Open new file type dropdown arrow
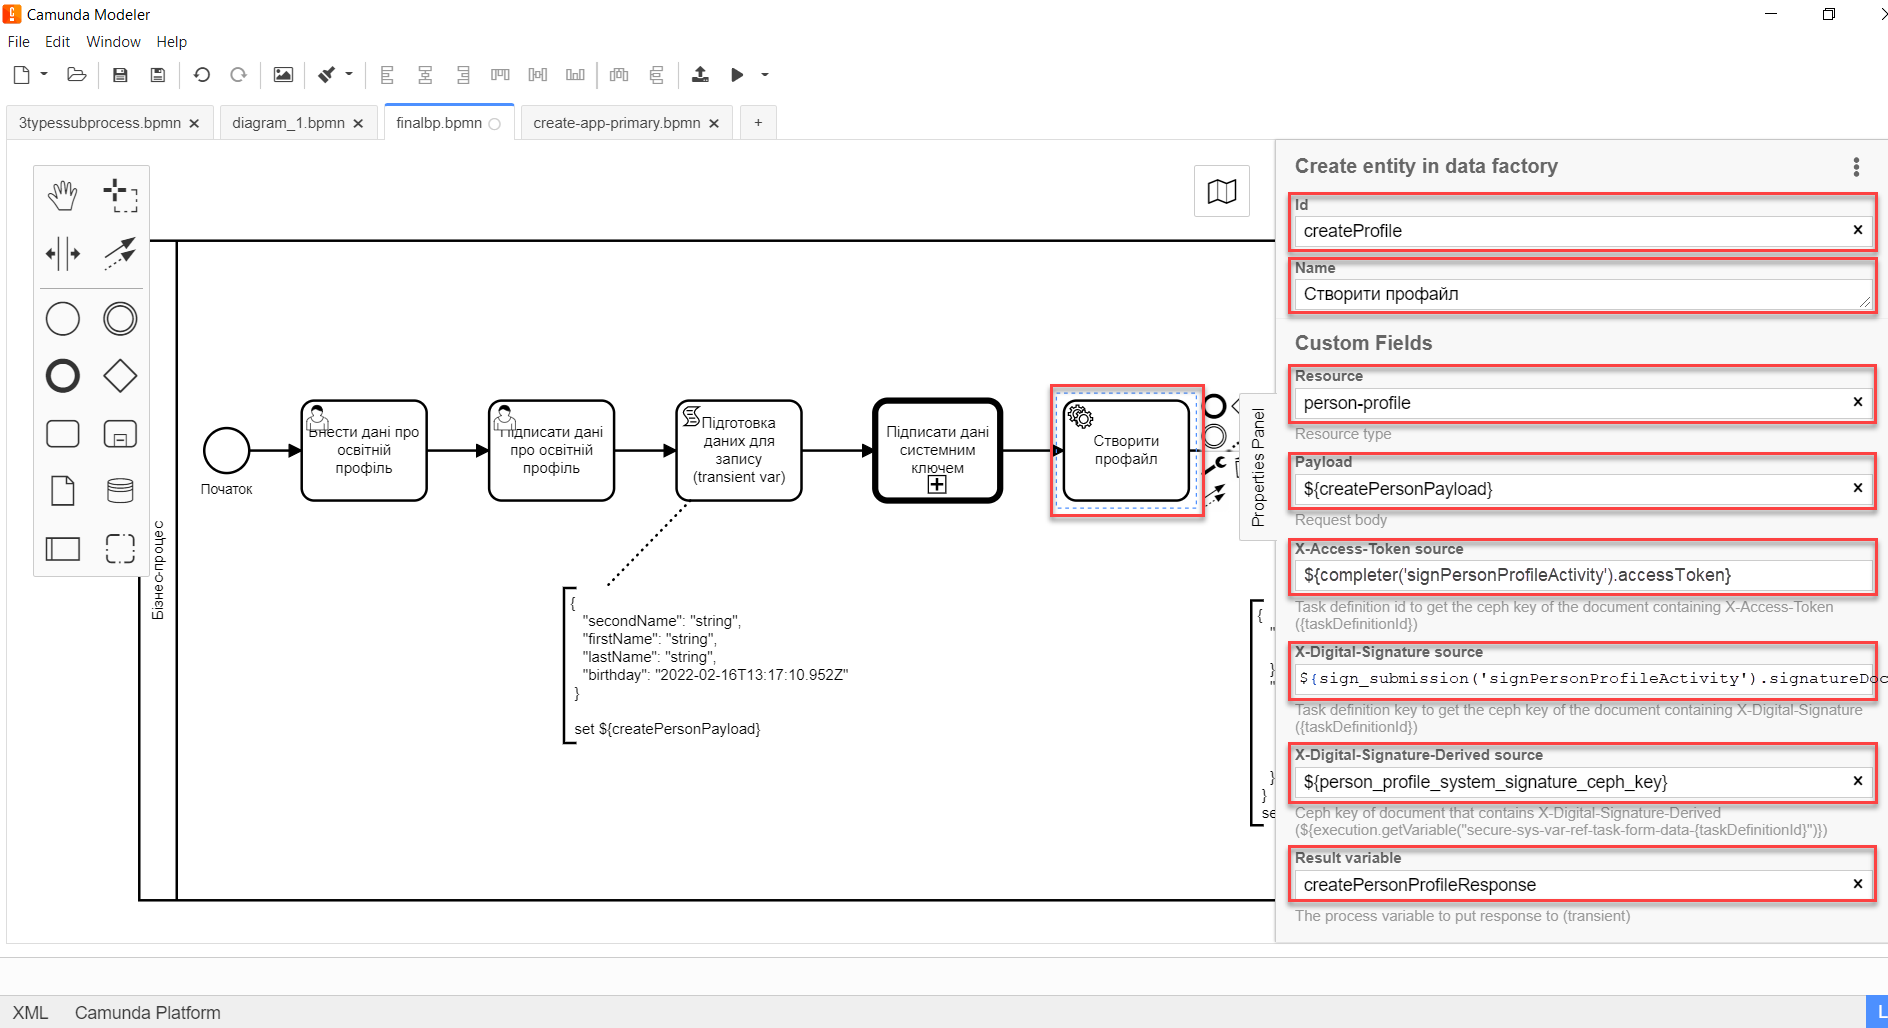This screenshot has width=1888, height=1028. click(x=44, y=75)
